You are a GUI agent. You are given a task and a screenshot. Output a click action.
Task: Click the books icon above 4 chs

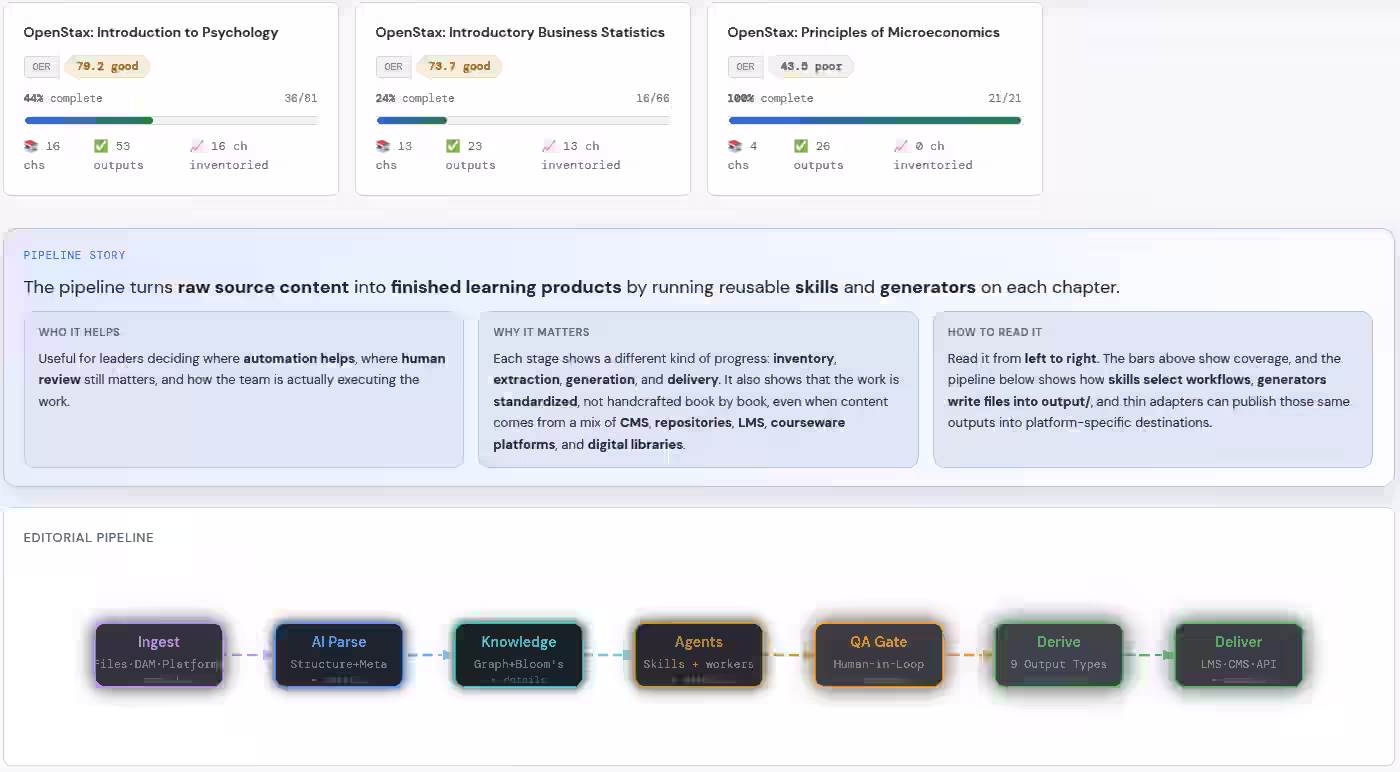(x=735, y=146)
